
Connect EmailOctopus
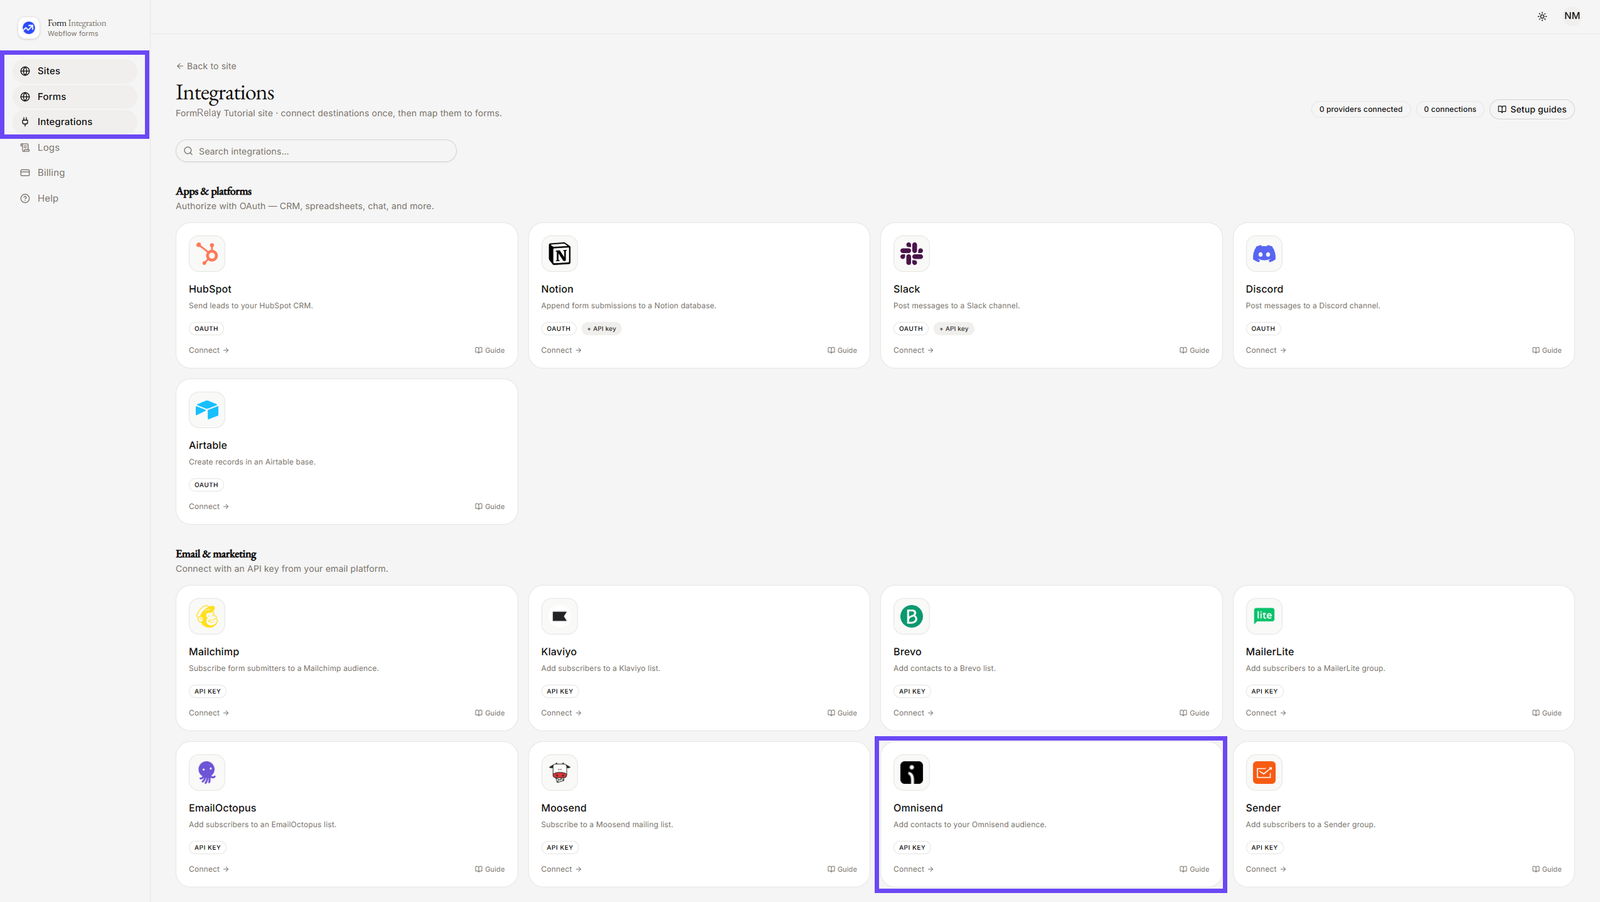point(209,869)
